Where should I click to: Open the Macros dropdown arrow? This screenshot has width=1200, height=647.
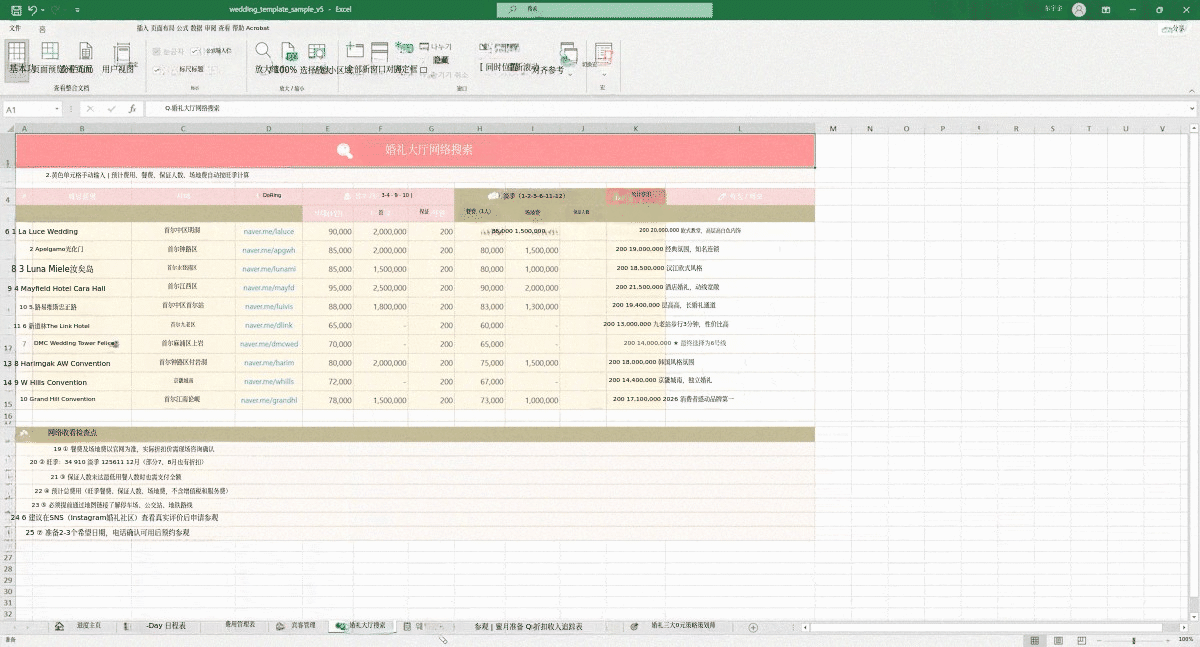point(604,74)
